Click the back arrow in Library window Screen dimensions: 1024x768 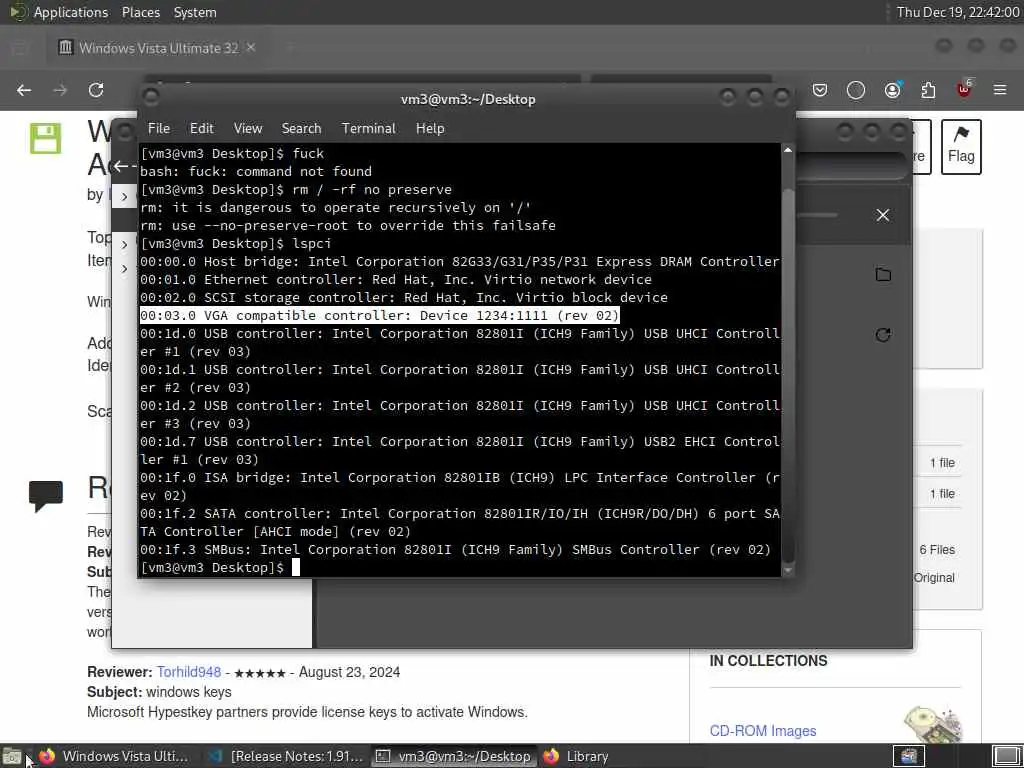[121, 167]
